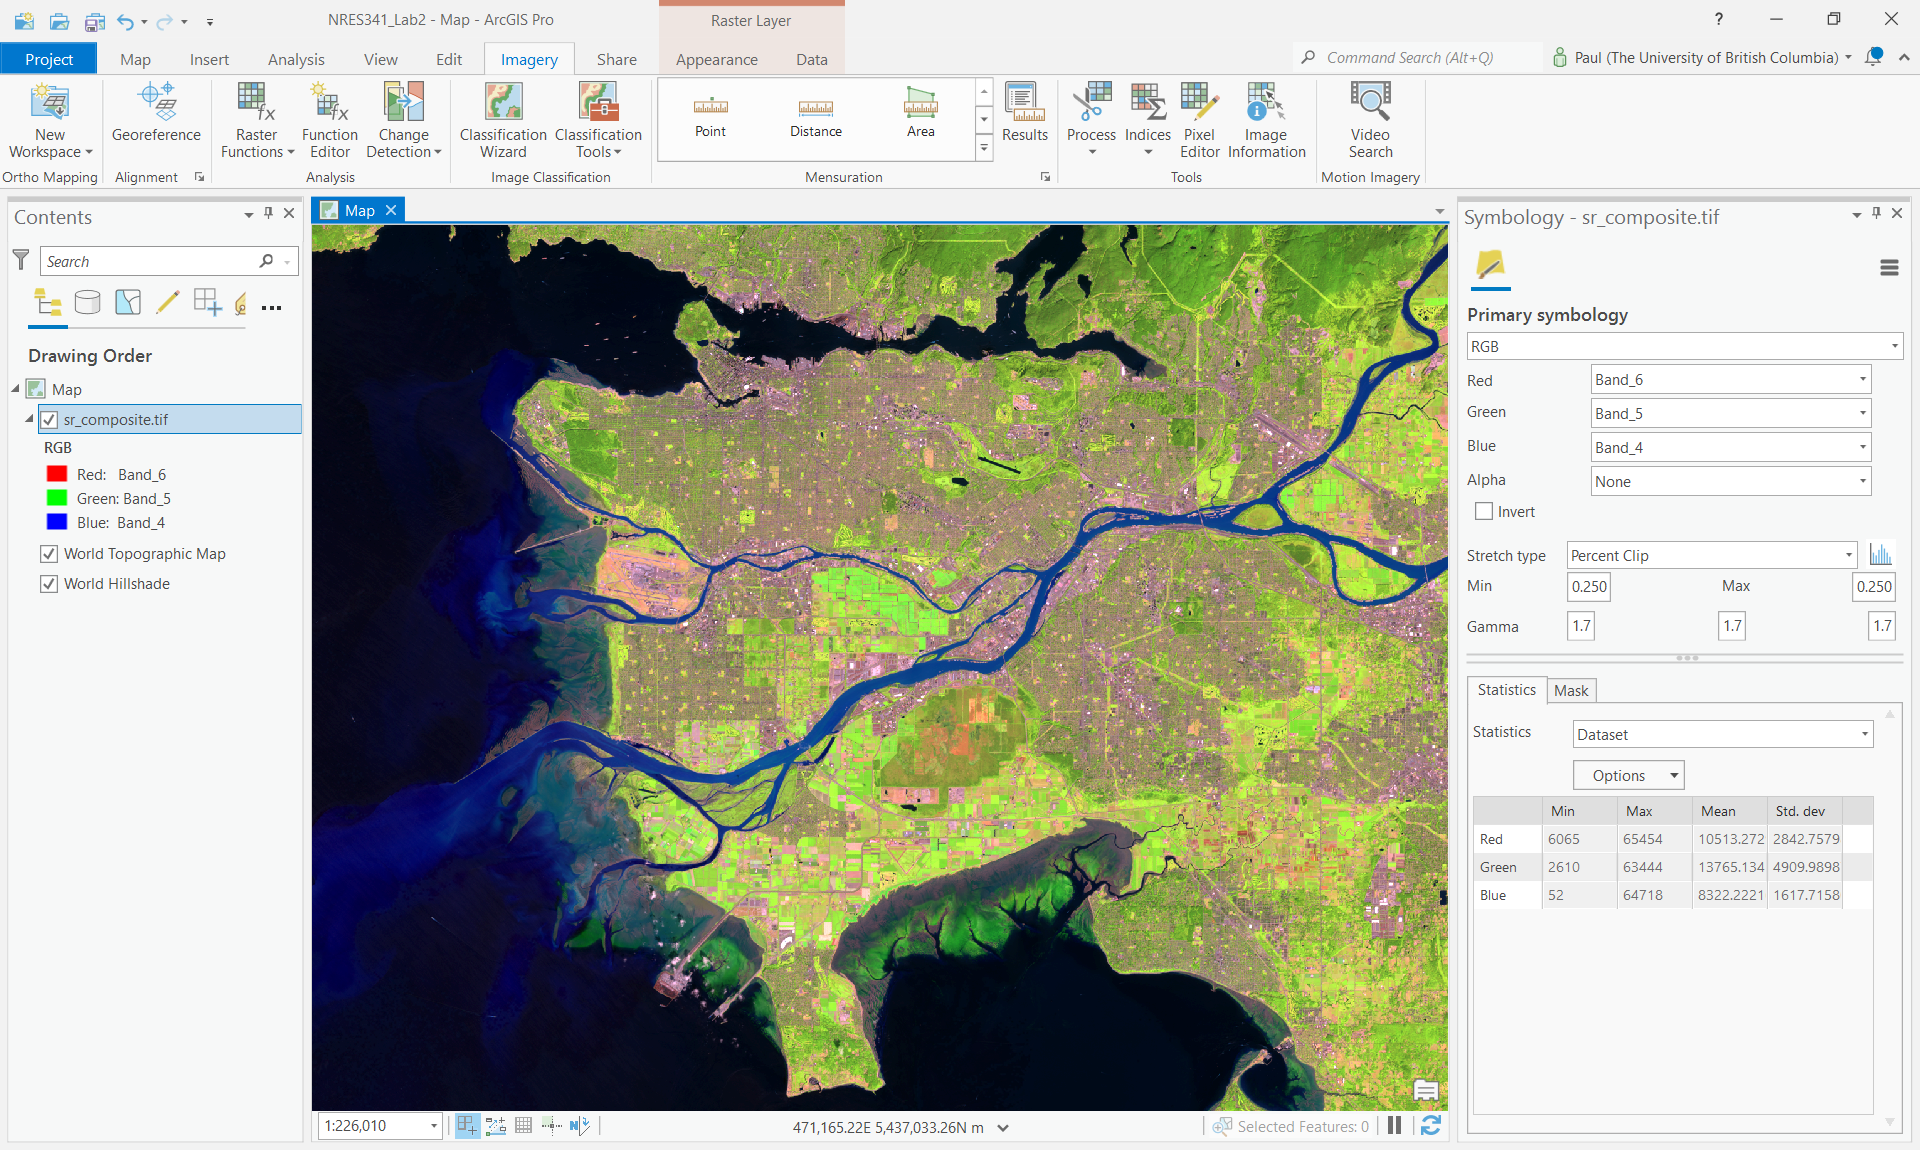Viewport: 1920px width, 1150px height.
Task: Open Video Search for motion imagery
Action: [1370, 120]
